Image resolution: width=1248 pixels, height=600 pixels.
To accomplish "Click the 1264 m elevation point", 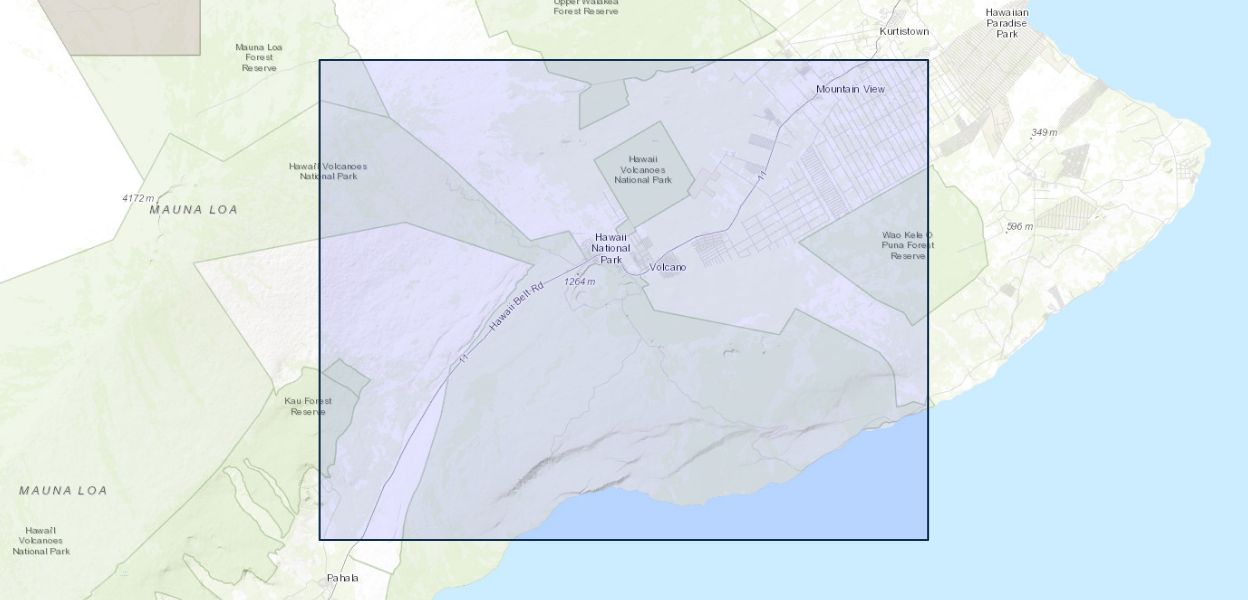I will point(579,281).
